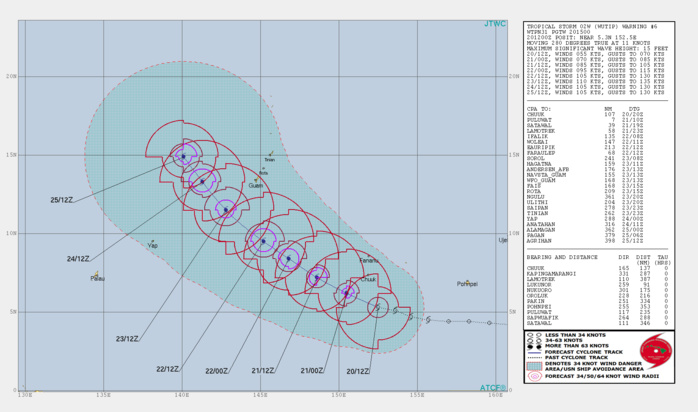Click the Yap island marker
698x412 pixels.
[152, 241]
